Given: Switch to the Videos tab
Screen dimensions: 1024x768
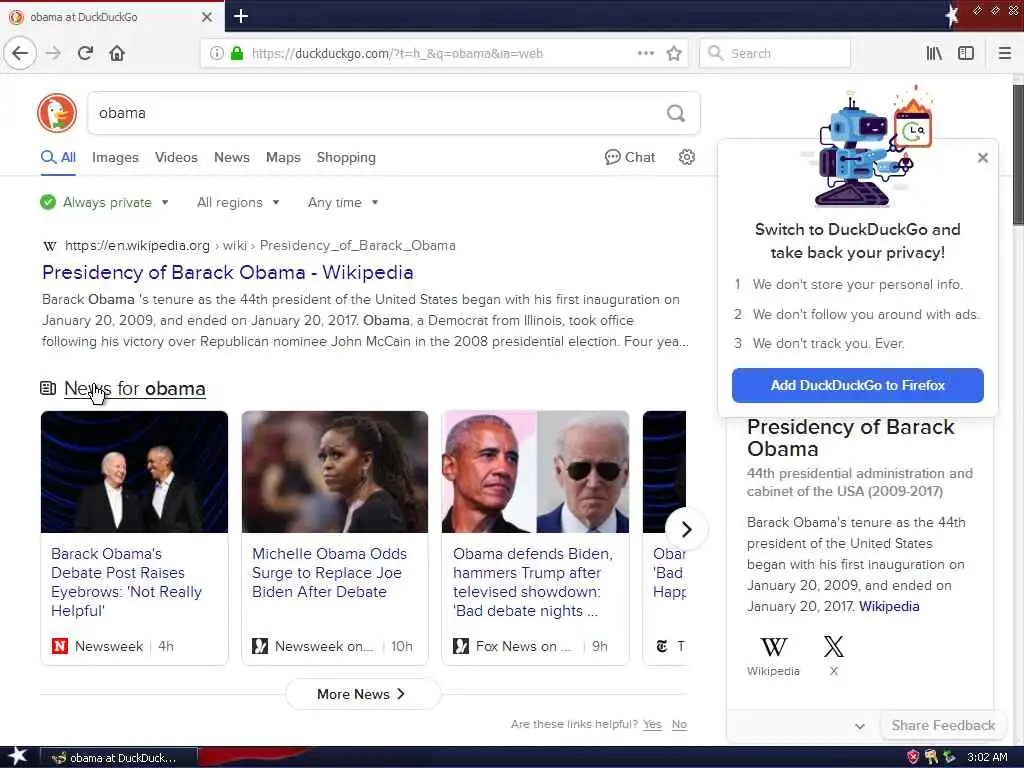Looking at the screenshot, I should (x=176, y=157).
